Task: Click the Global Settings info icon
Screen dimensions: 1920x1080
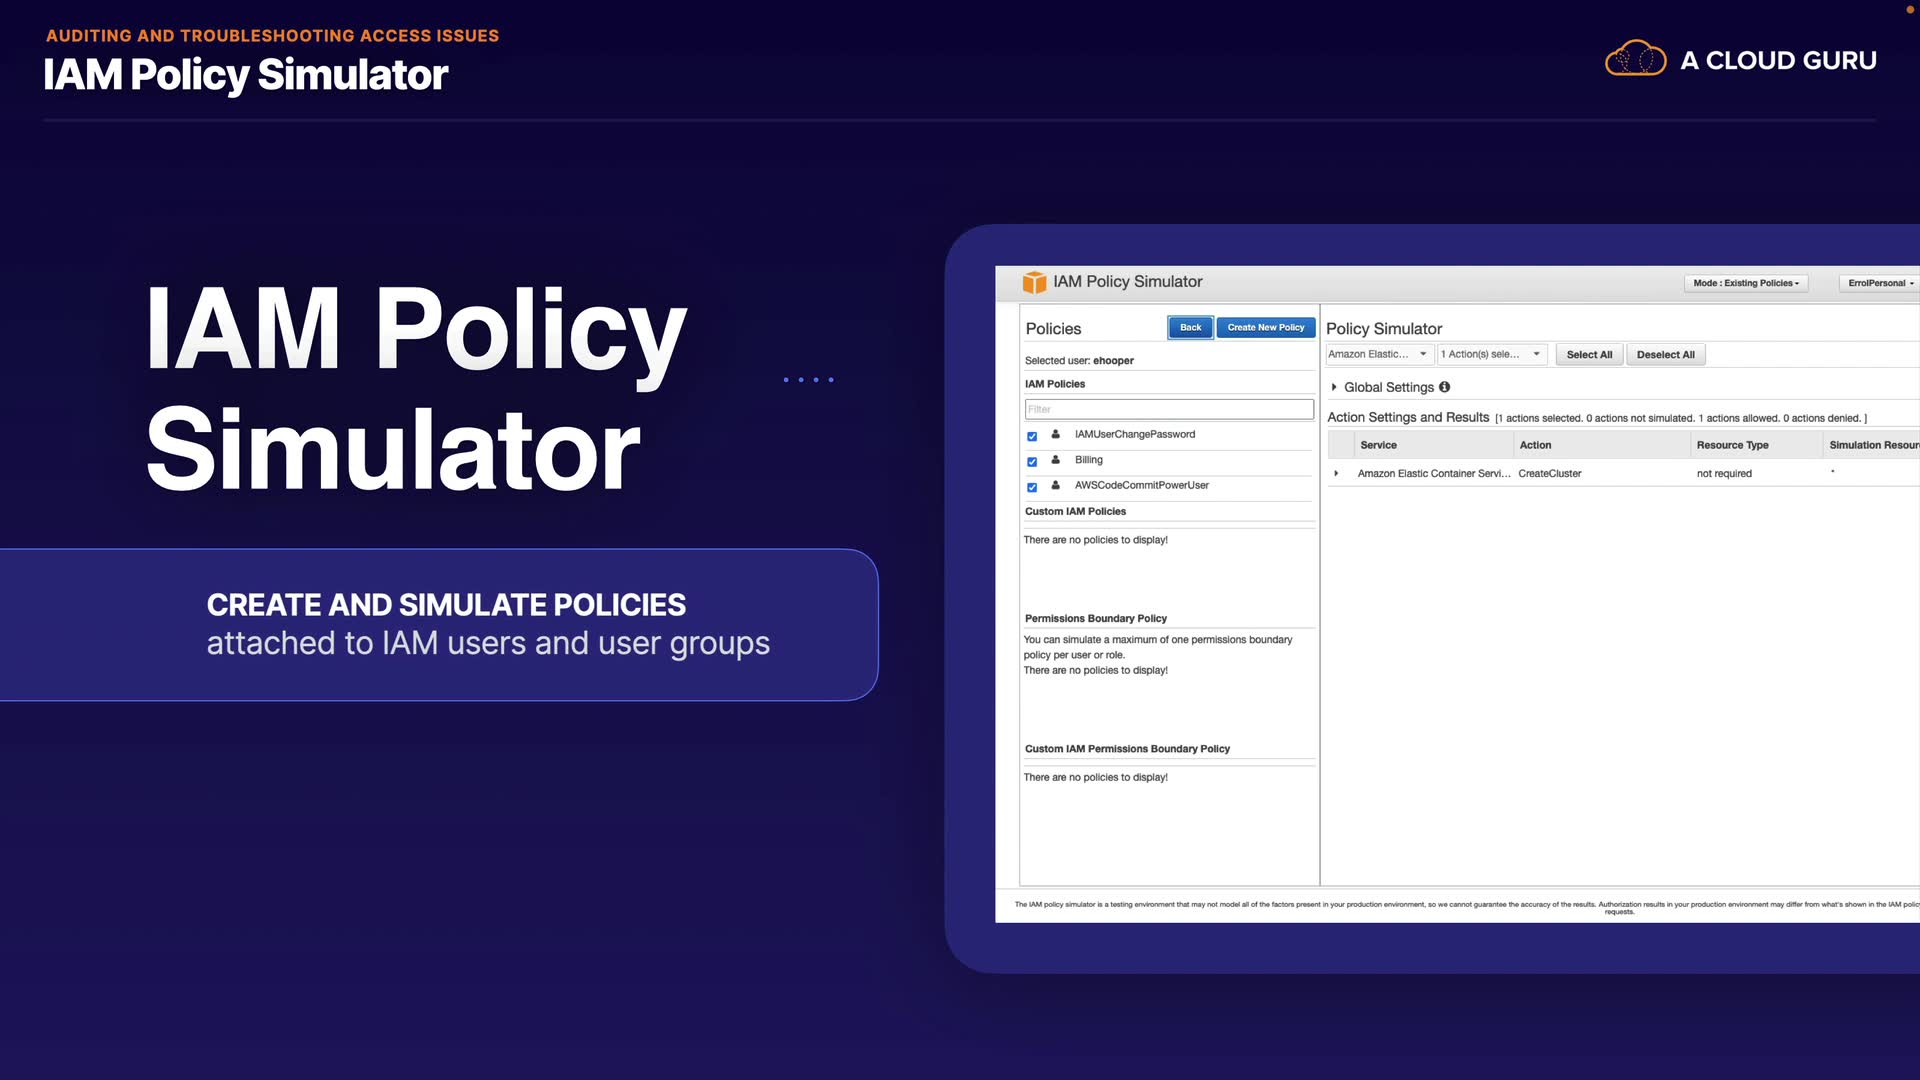Action: point(1444,387)
